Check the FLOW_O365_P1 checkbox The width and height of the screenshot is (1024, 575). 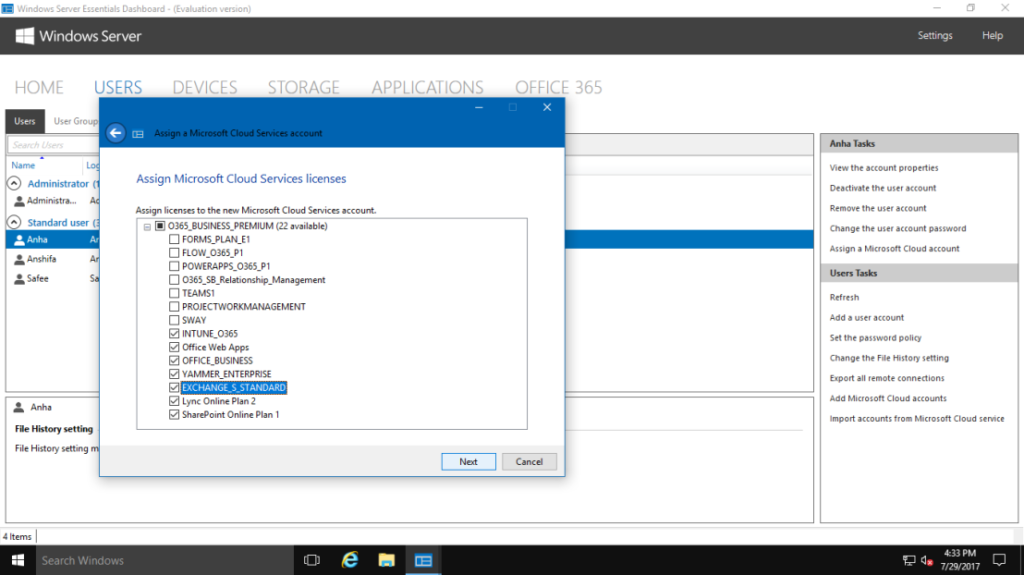tap(174, 253)
